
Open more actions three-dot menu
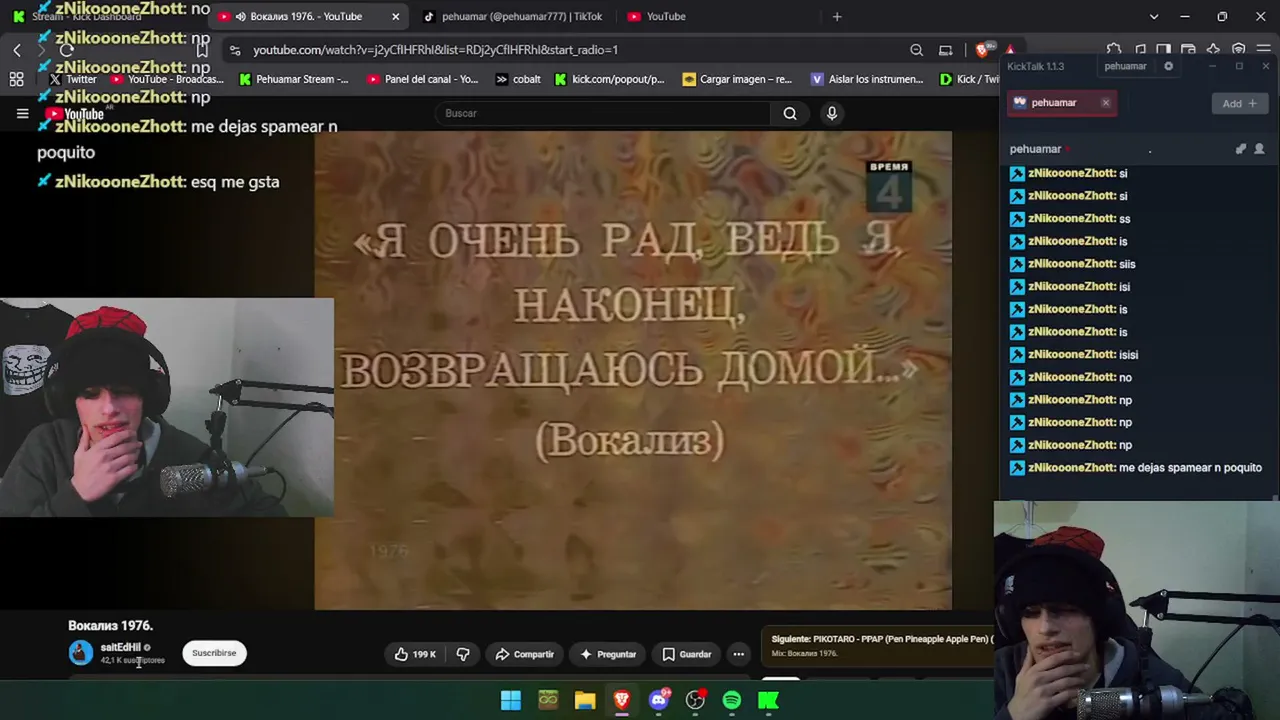[x=738, y=654]
